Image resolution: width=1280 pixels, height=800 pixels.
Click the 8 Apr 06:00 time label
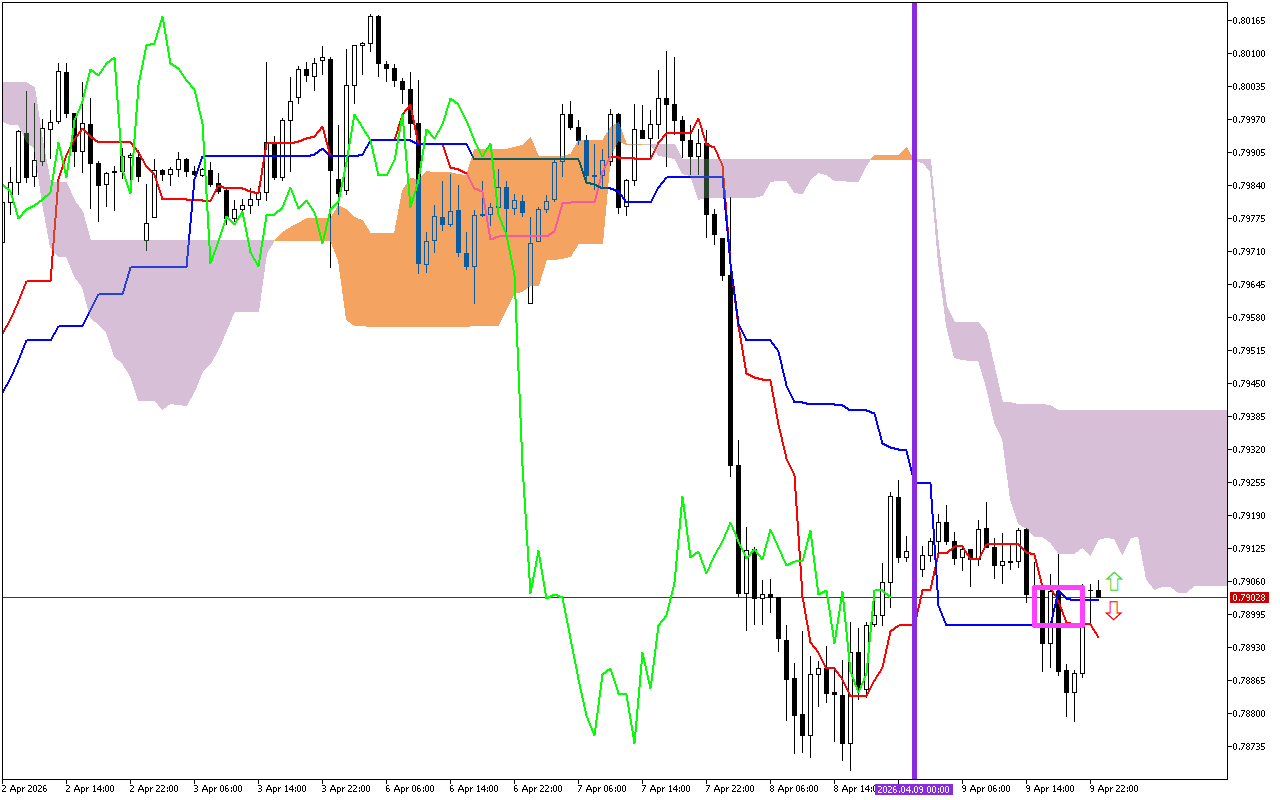[x=793, y=789]
